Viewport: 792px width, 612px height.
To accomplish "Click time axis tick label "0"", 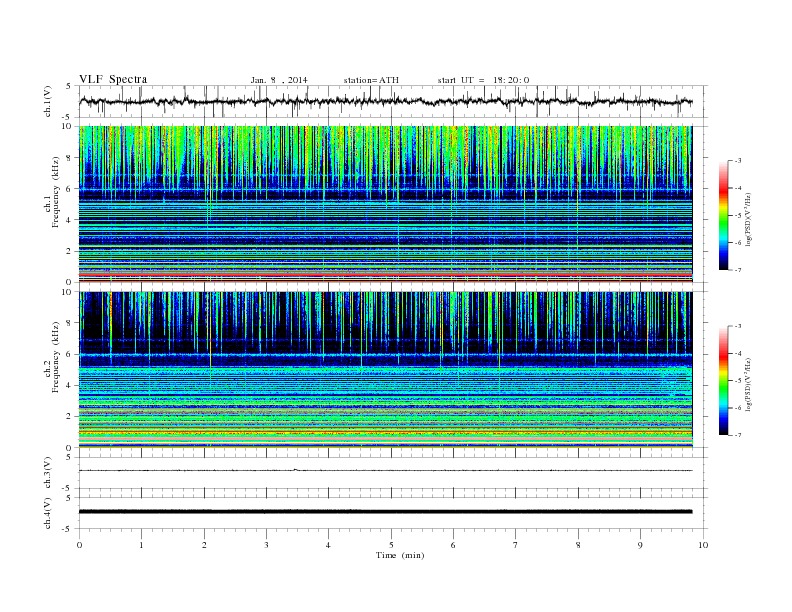I will point(79,545).
